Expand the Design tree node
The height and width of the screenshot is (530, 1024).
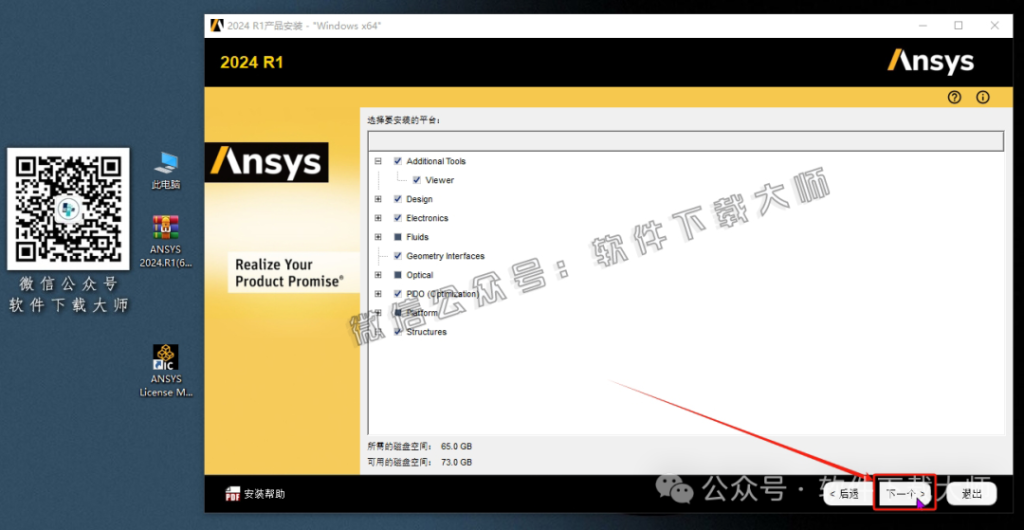tap(377, 198)
